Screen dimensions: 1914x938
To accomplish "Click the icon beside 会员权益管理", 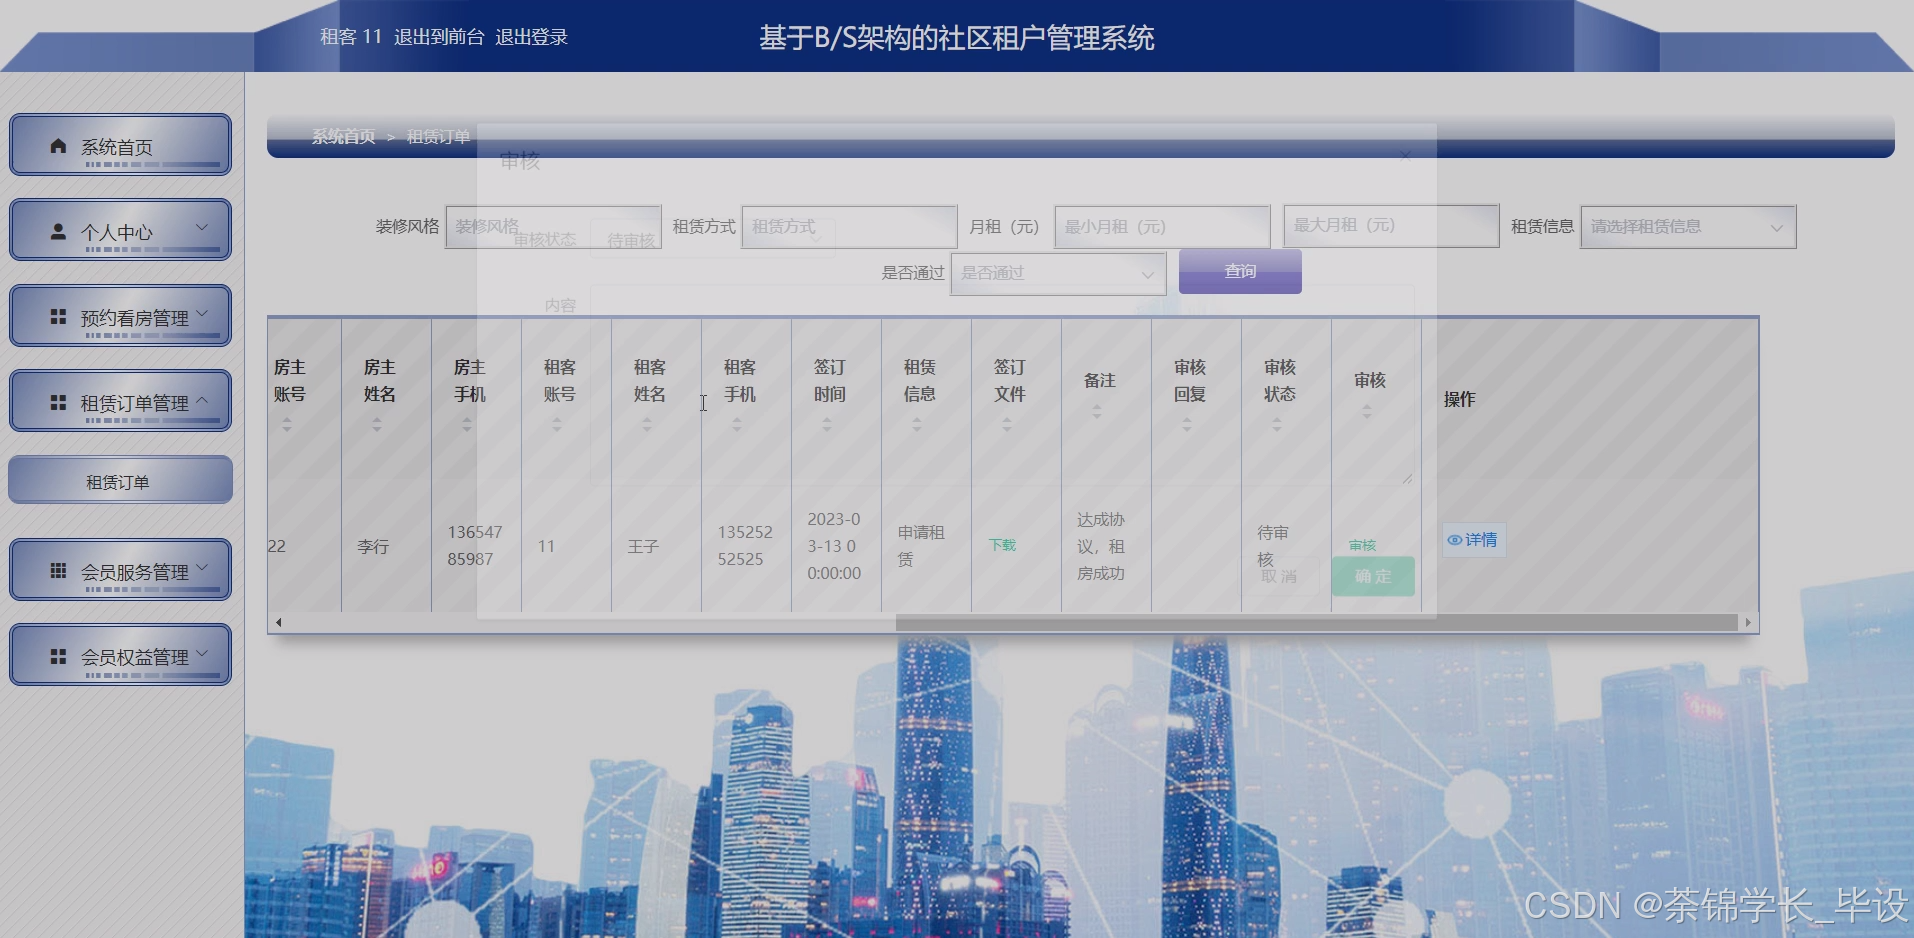I will click(x=57, y=654).
